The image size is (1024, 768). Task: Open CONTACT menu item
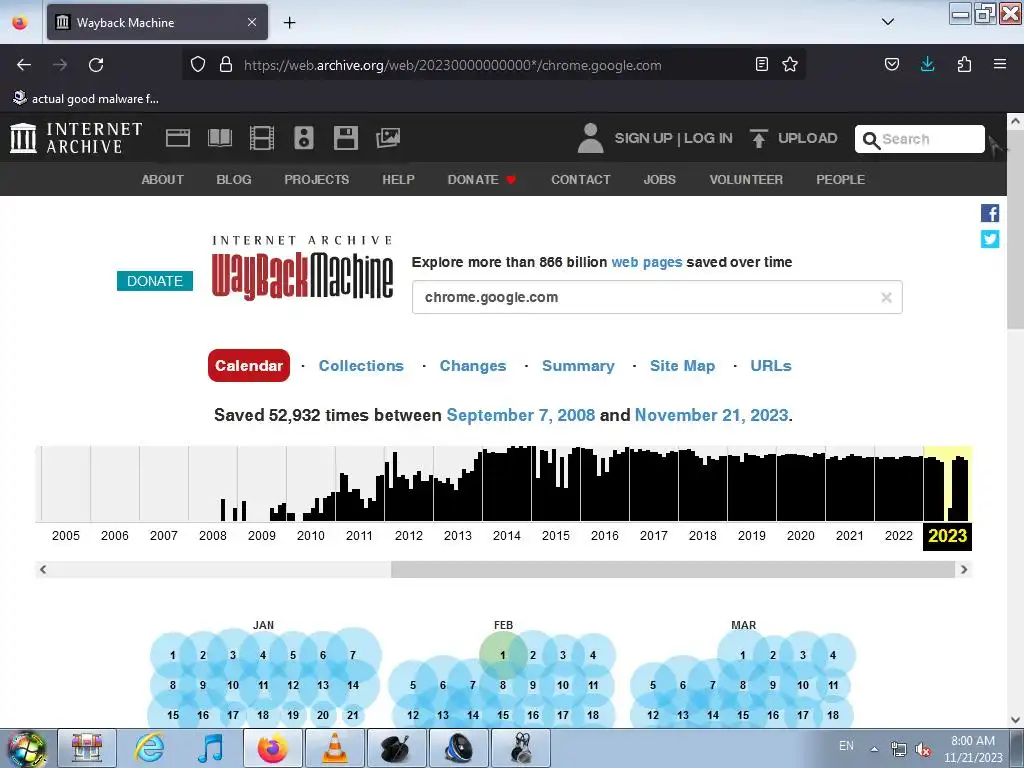(x=581, y=180)
